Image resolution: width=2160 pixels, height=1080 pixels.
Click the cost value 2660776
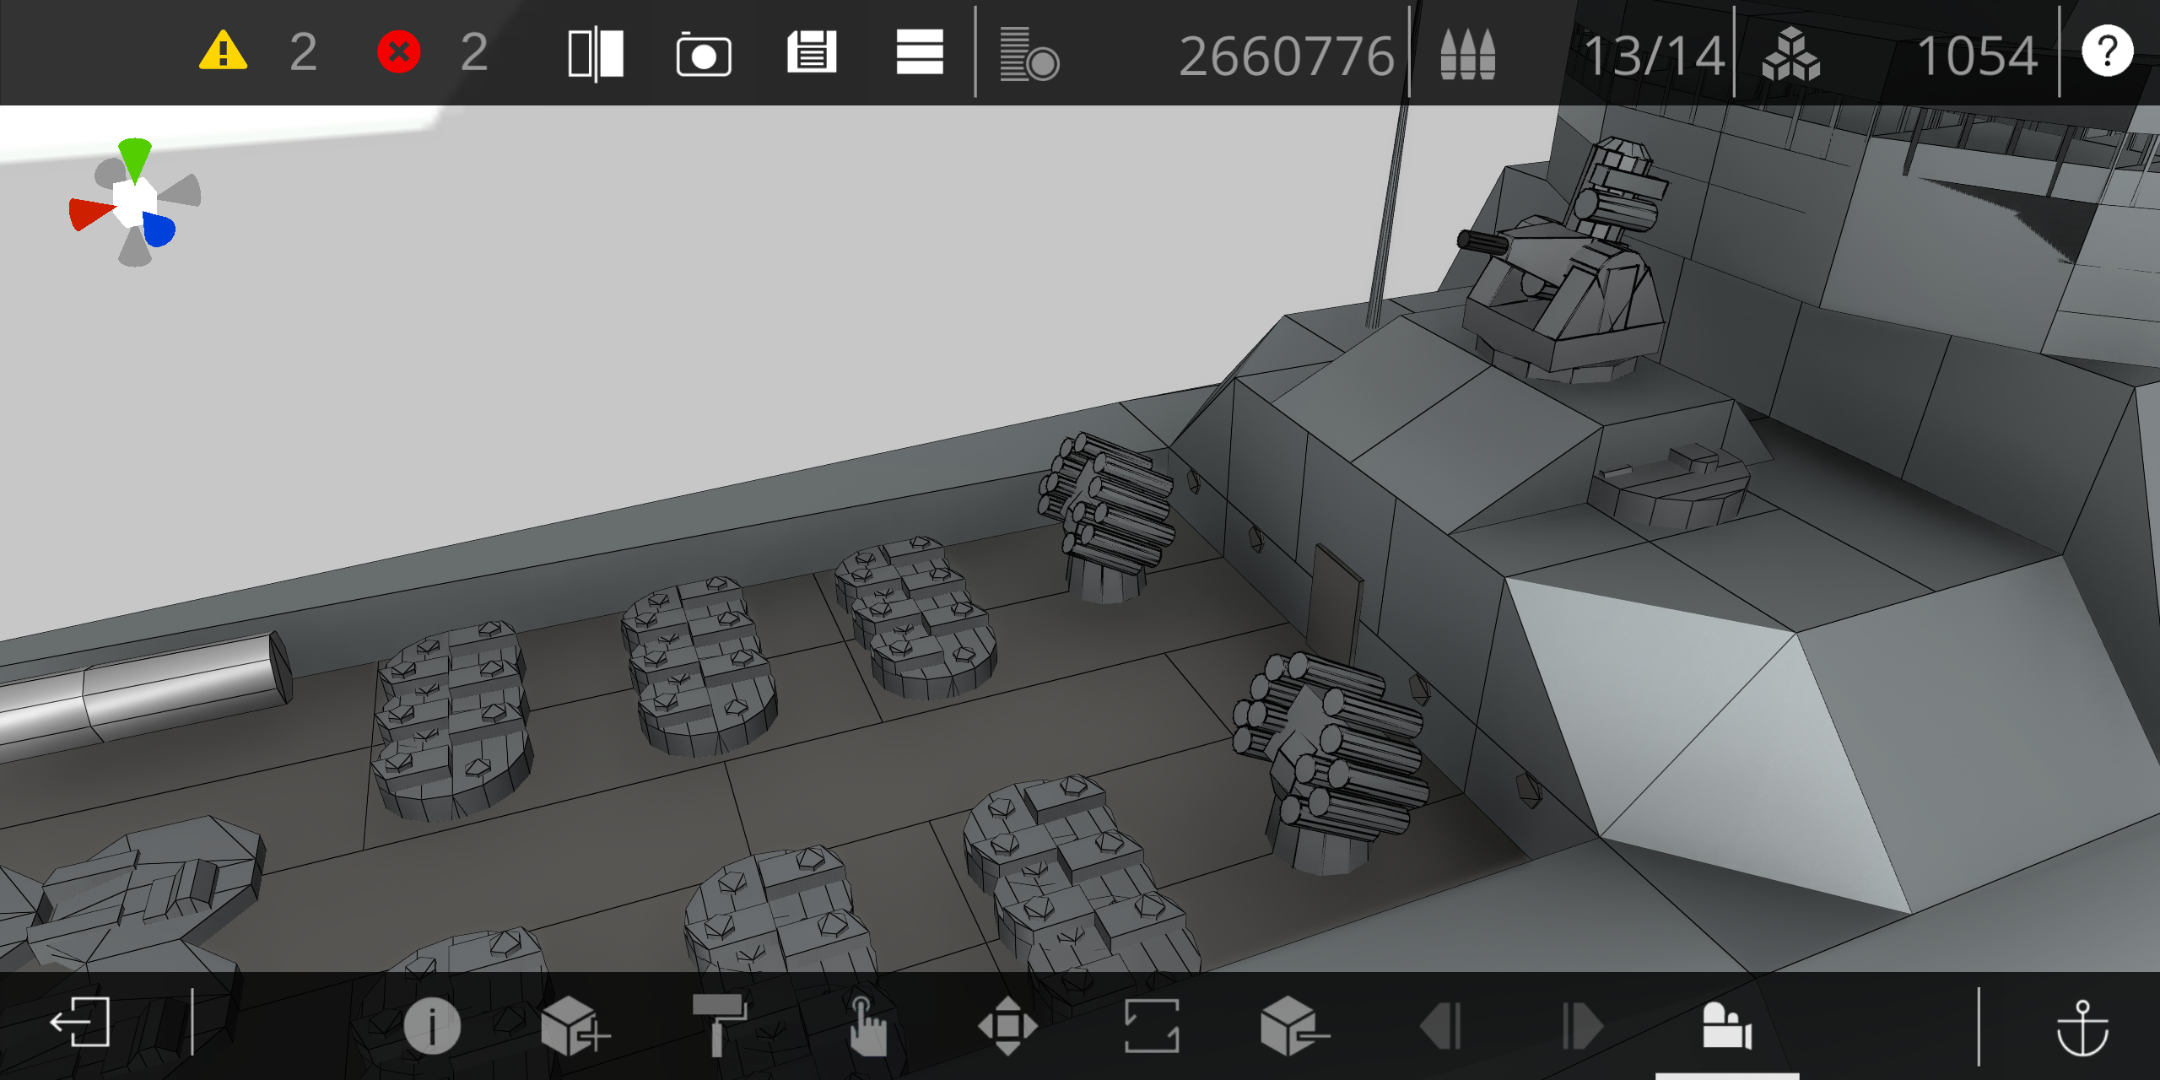click(1286, 56)
